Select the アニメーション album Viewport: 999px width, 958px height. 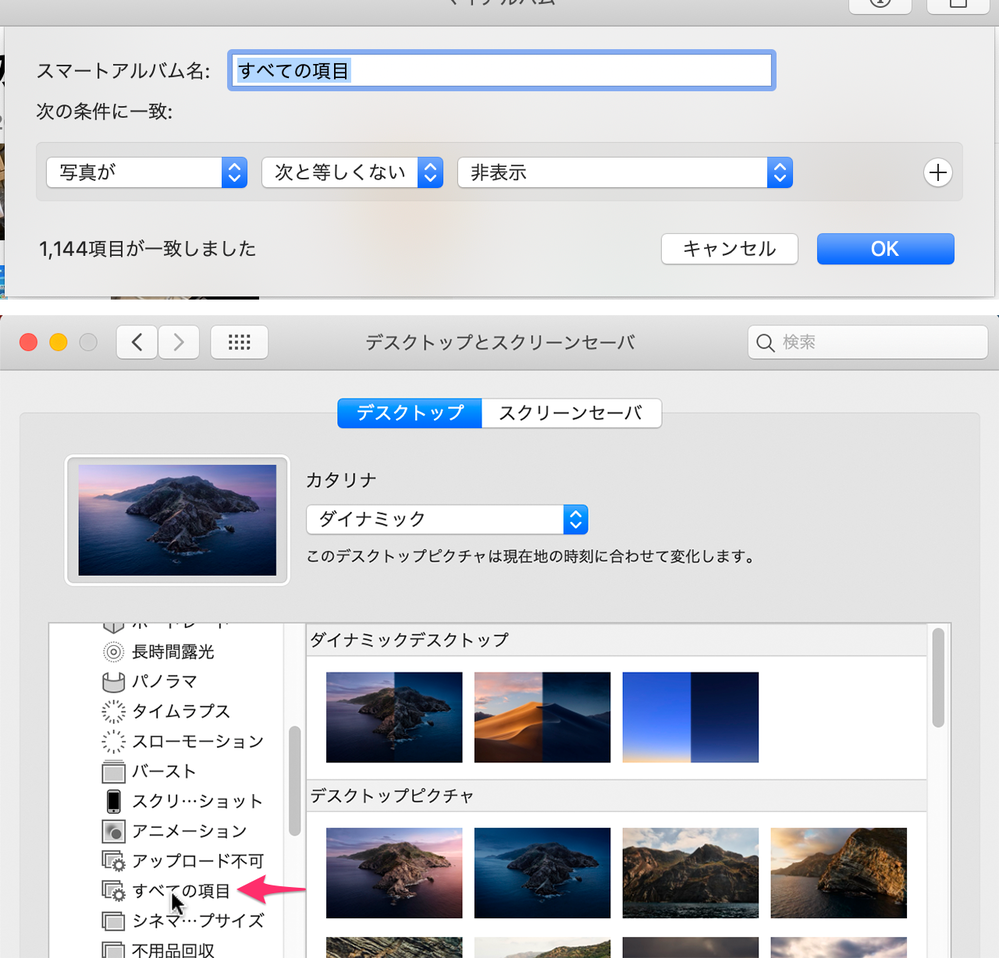(x=170, y=831)
